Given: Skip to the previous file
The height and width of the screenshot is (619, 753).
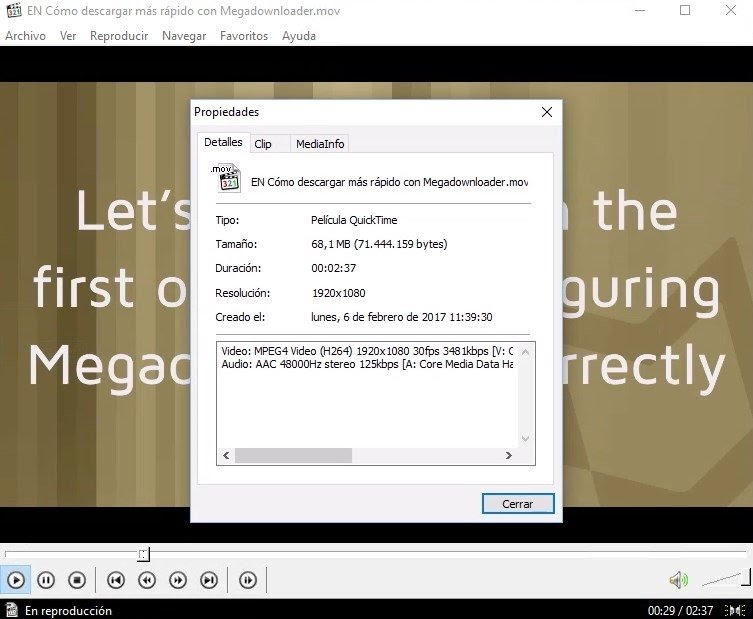Looking at the screenshot, I should pos(116,580).
